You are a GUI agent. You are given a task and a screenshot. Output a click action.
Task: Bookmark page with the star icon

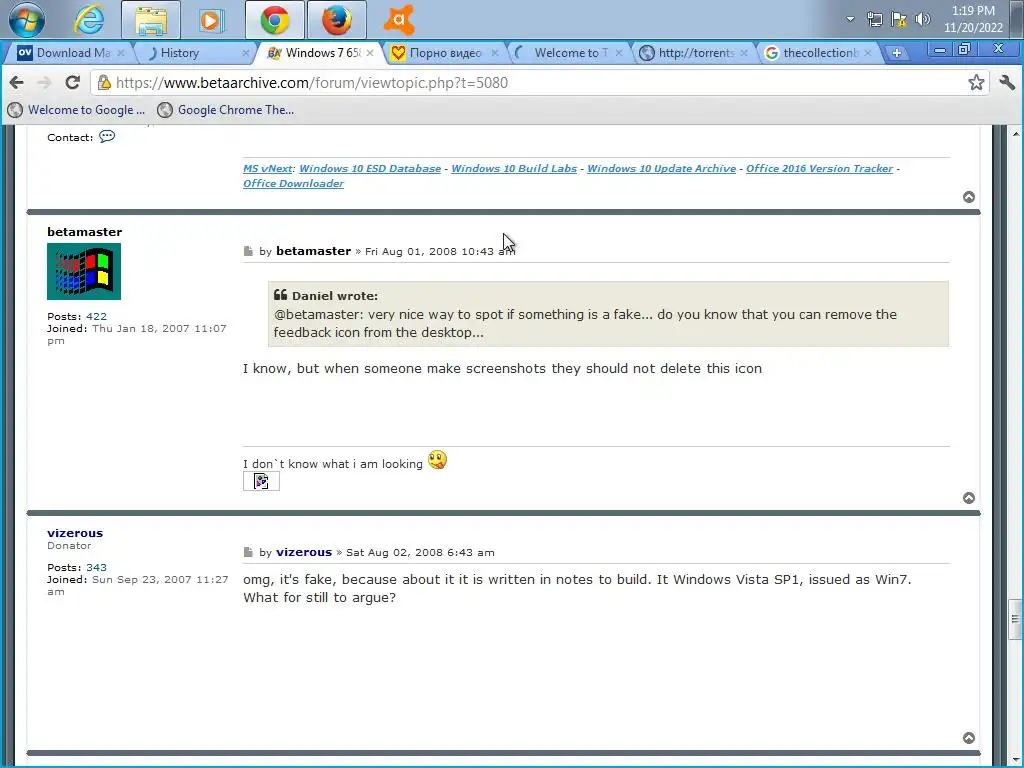[976, 82]
